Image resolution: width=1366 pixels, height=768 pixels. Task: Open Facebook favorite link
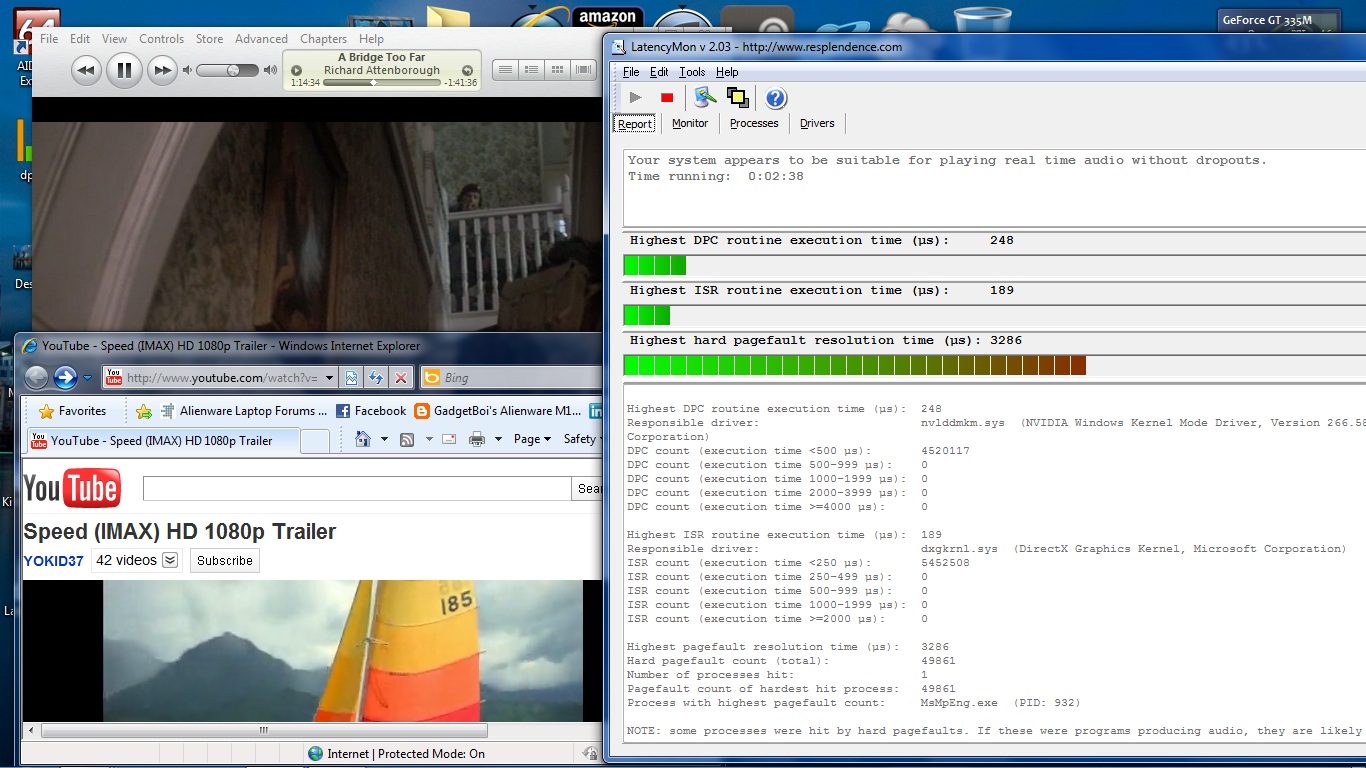point(371,411)
